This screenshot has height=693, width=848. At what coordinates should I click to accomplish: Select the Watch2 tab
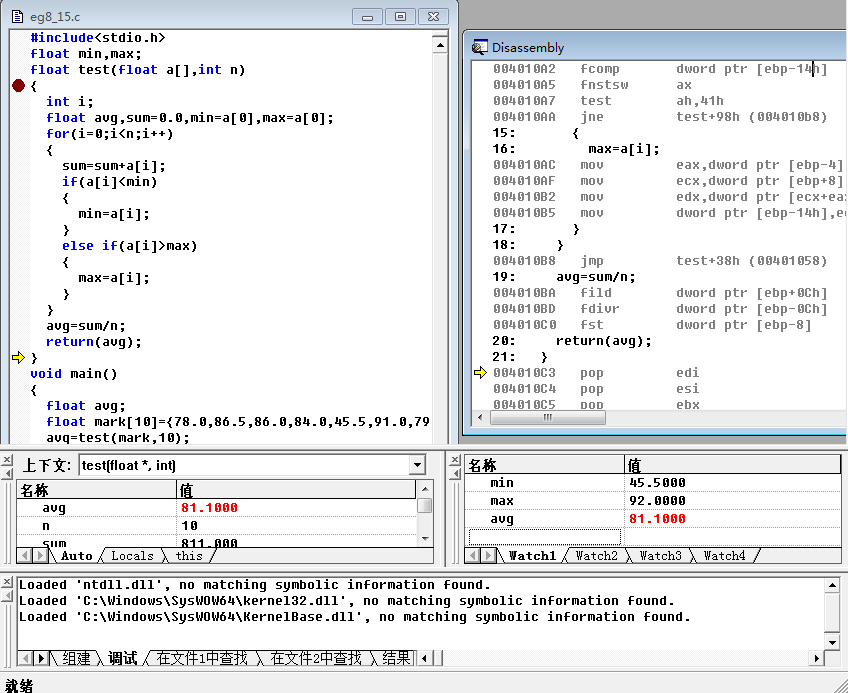click(x=596, y=556)
